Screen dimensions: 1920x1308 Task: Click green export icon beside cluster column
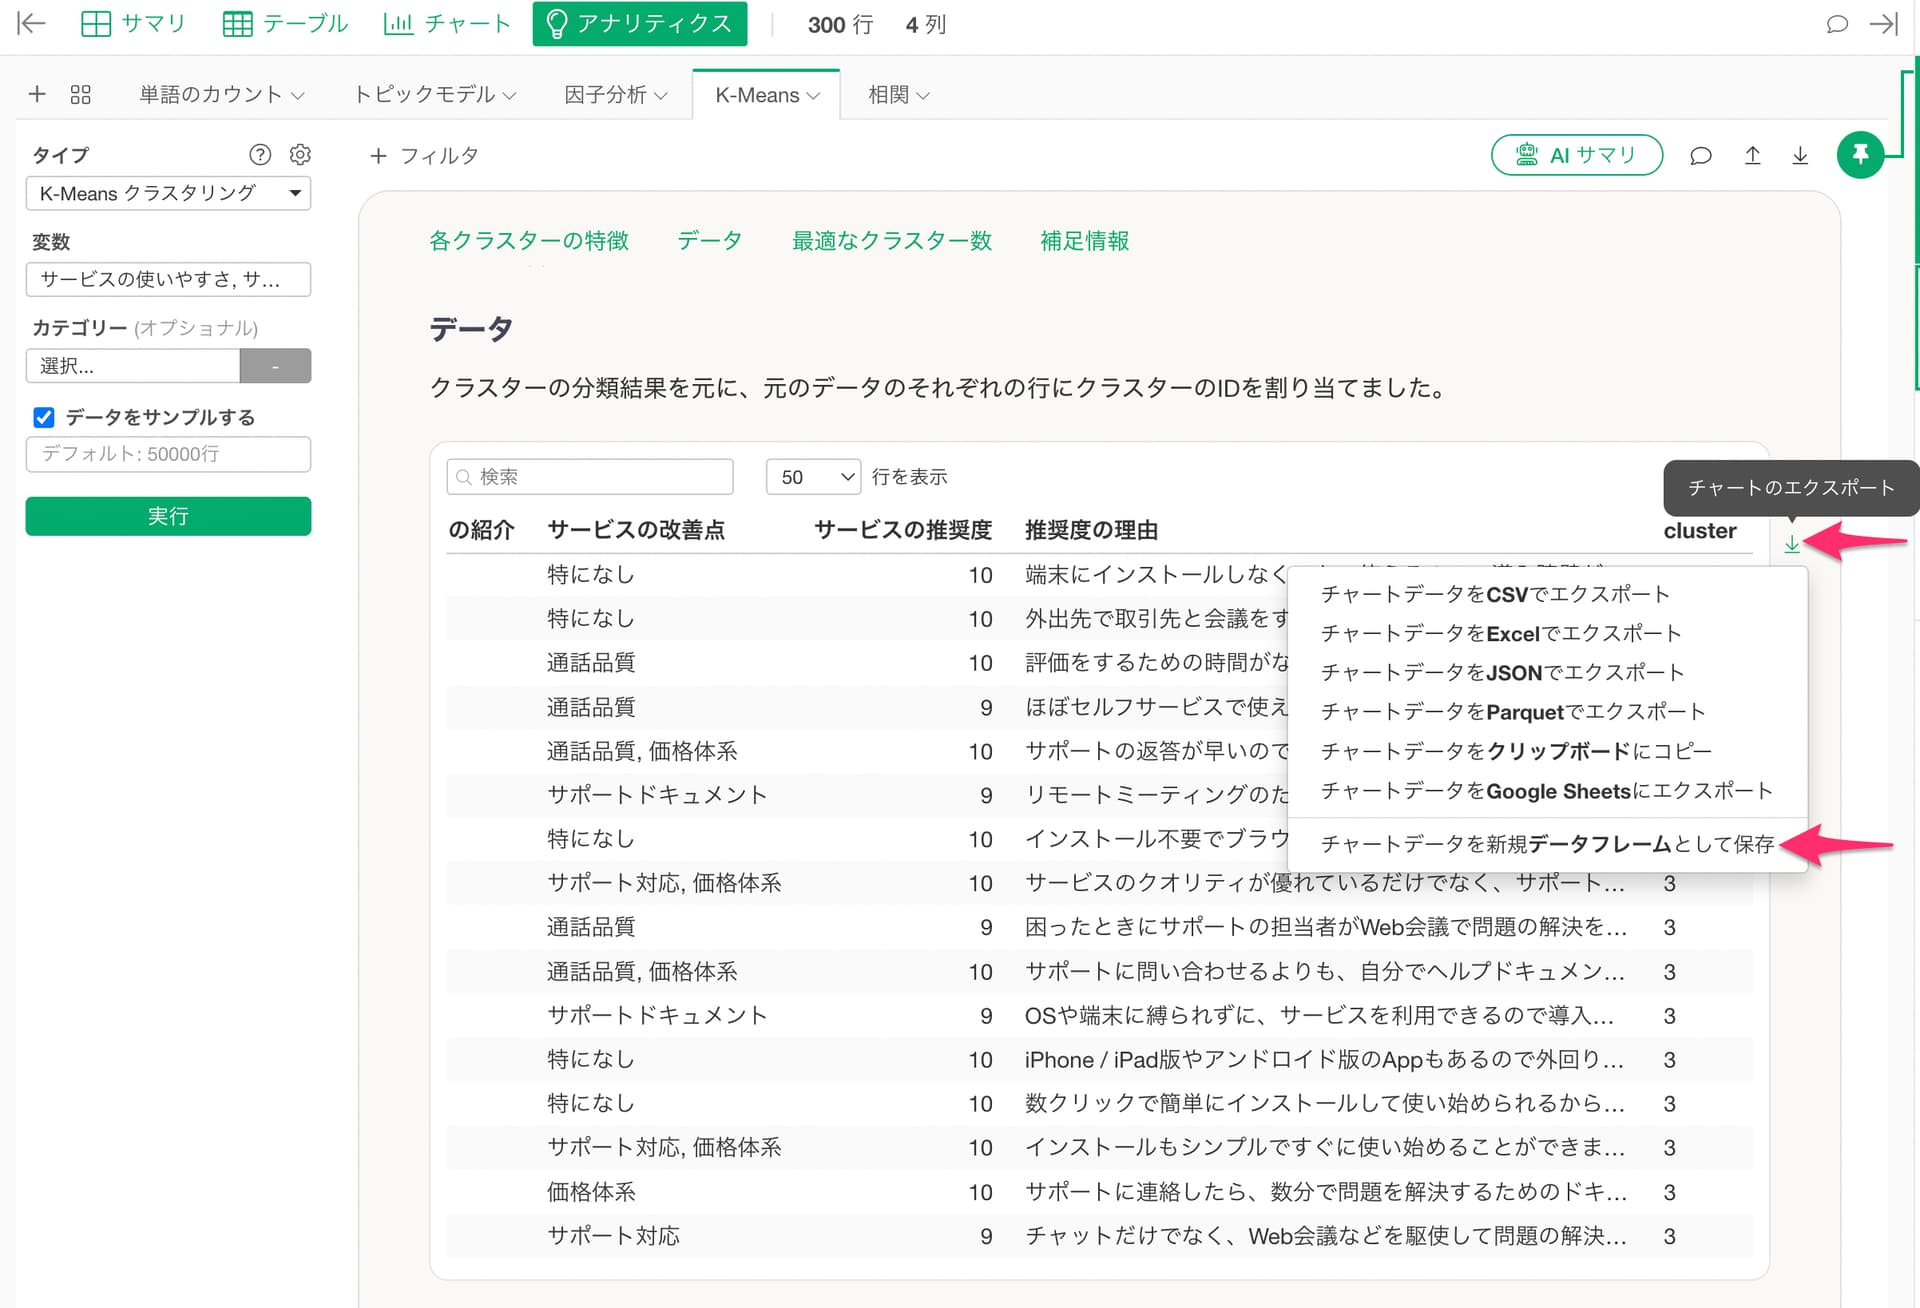(1792, 544)
